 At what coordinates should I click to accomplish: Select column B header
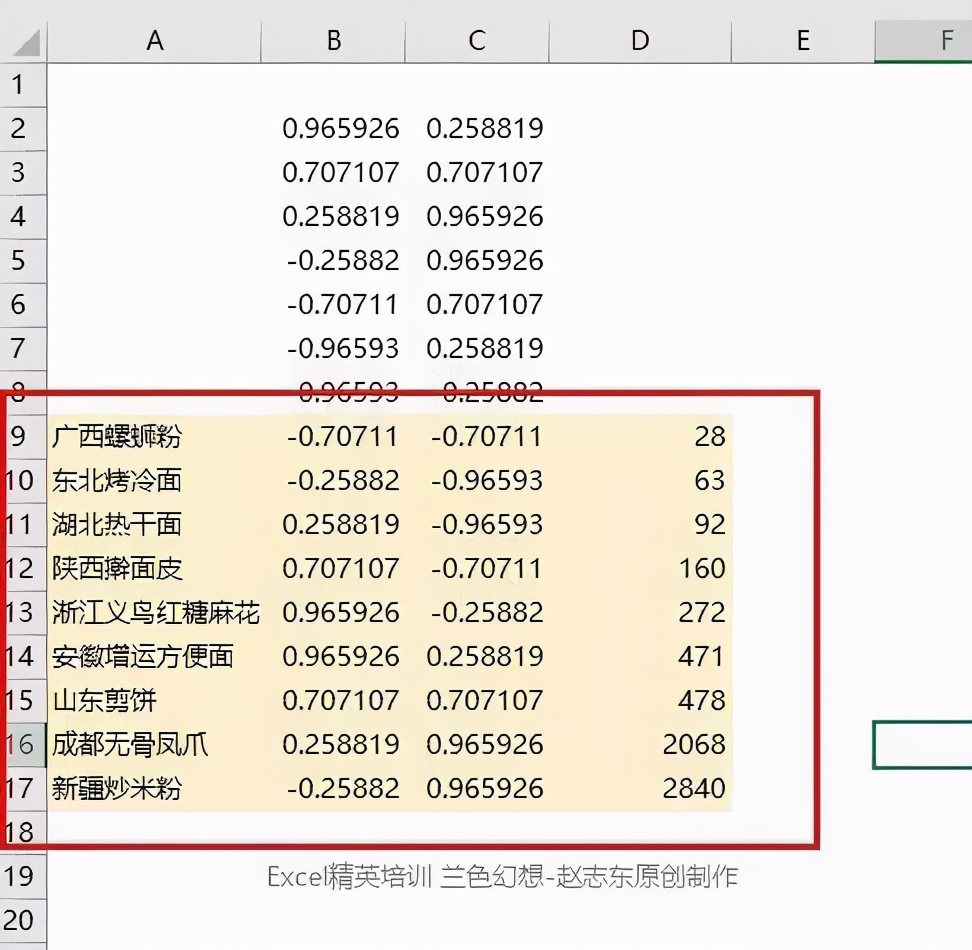pos(334,40)
